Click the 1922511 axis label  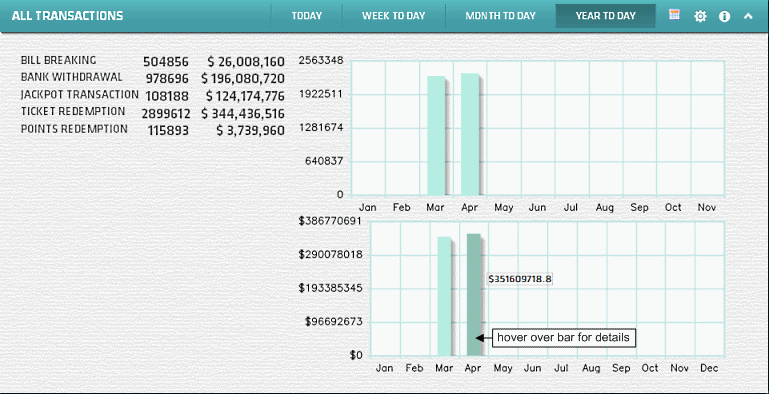pos(321,94)
